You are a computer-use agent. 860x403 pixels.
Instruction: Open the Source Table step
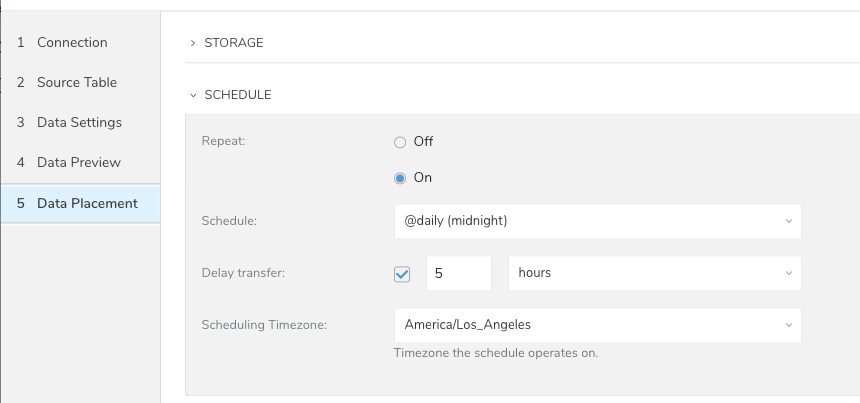(x=76, y=82)
